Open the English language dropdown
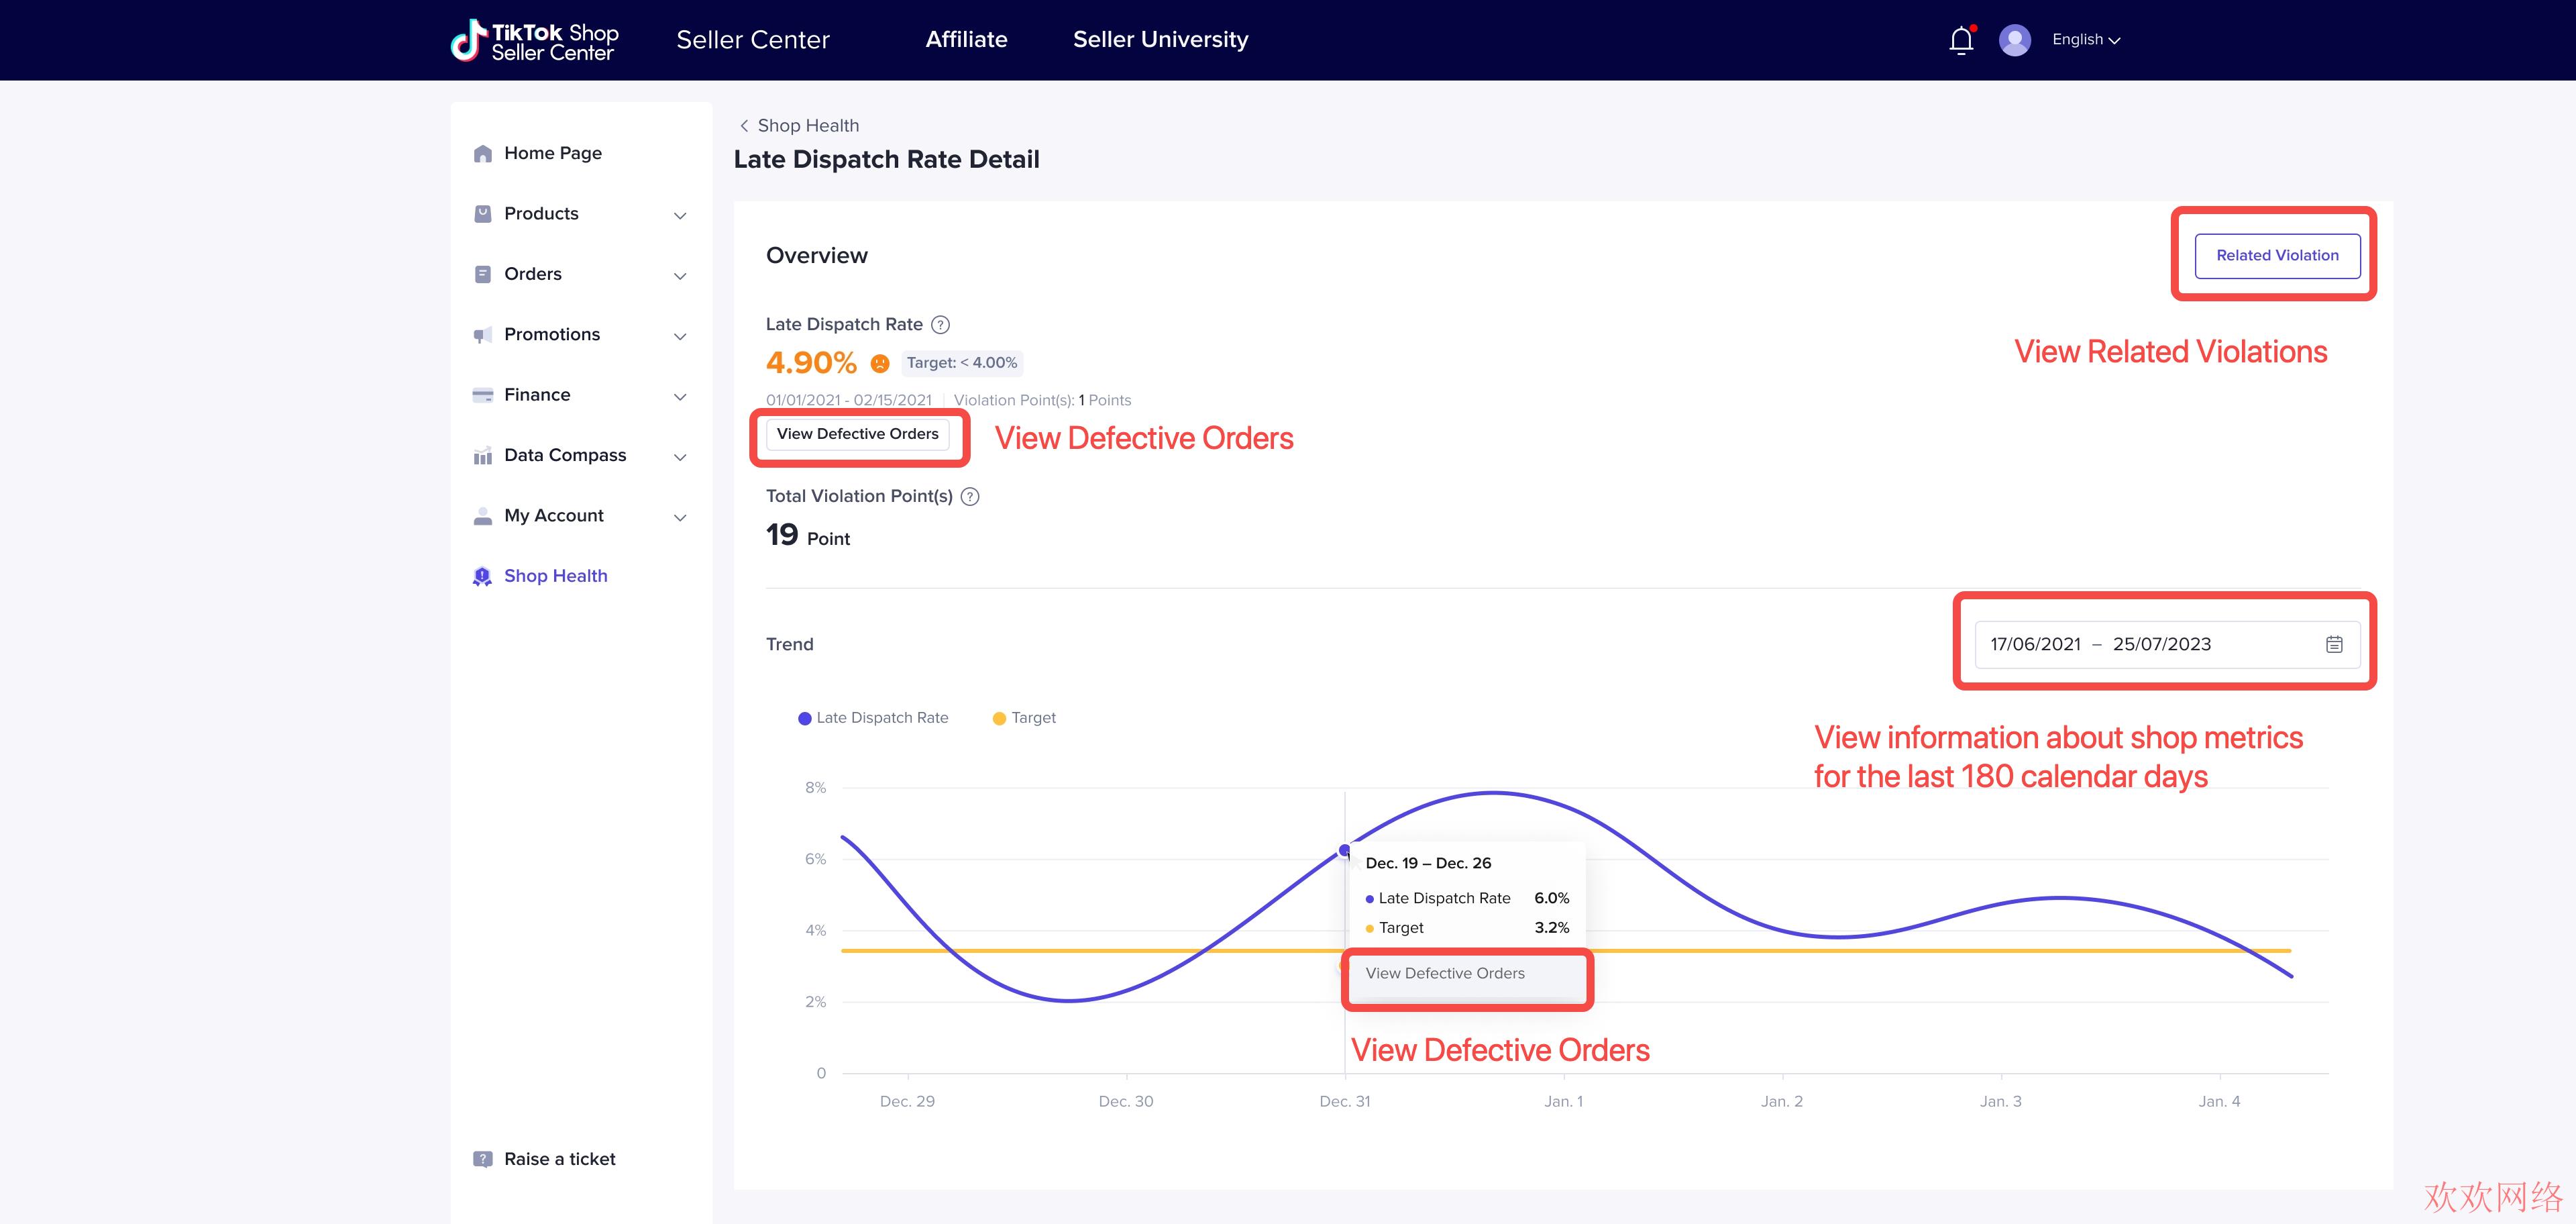Screen dimensions: 2576x1224 pyautogui.click(x=2086, y=40)
